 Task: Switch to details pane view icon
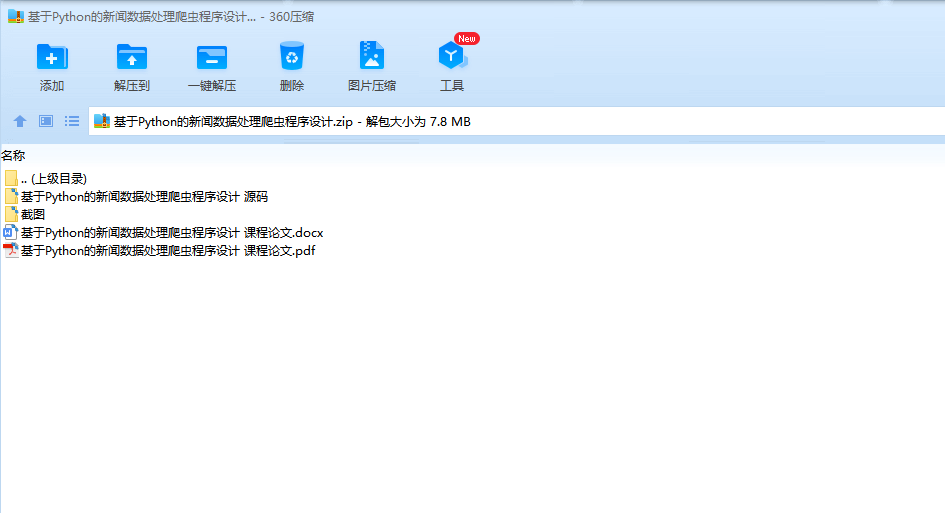[x=46, y=121]
